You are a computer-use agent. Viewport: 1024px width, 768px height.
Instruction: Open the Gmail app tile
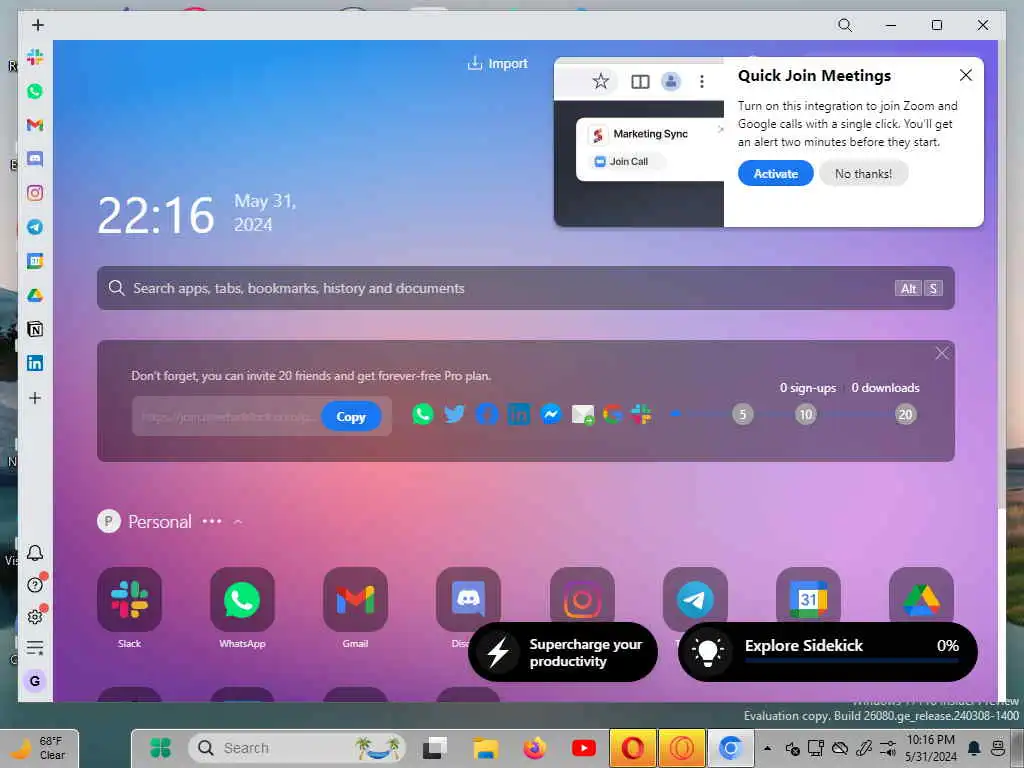(x=355, y=600)
